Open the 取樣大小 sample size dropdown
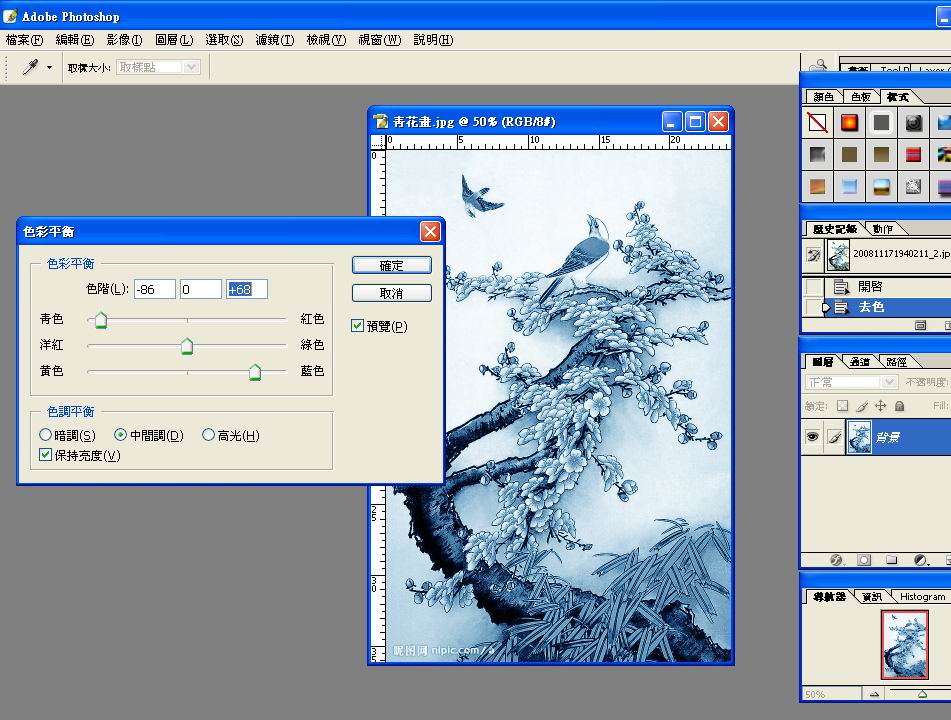 158,67
